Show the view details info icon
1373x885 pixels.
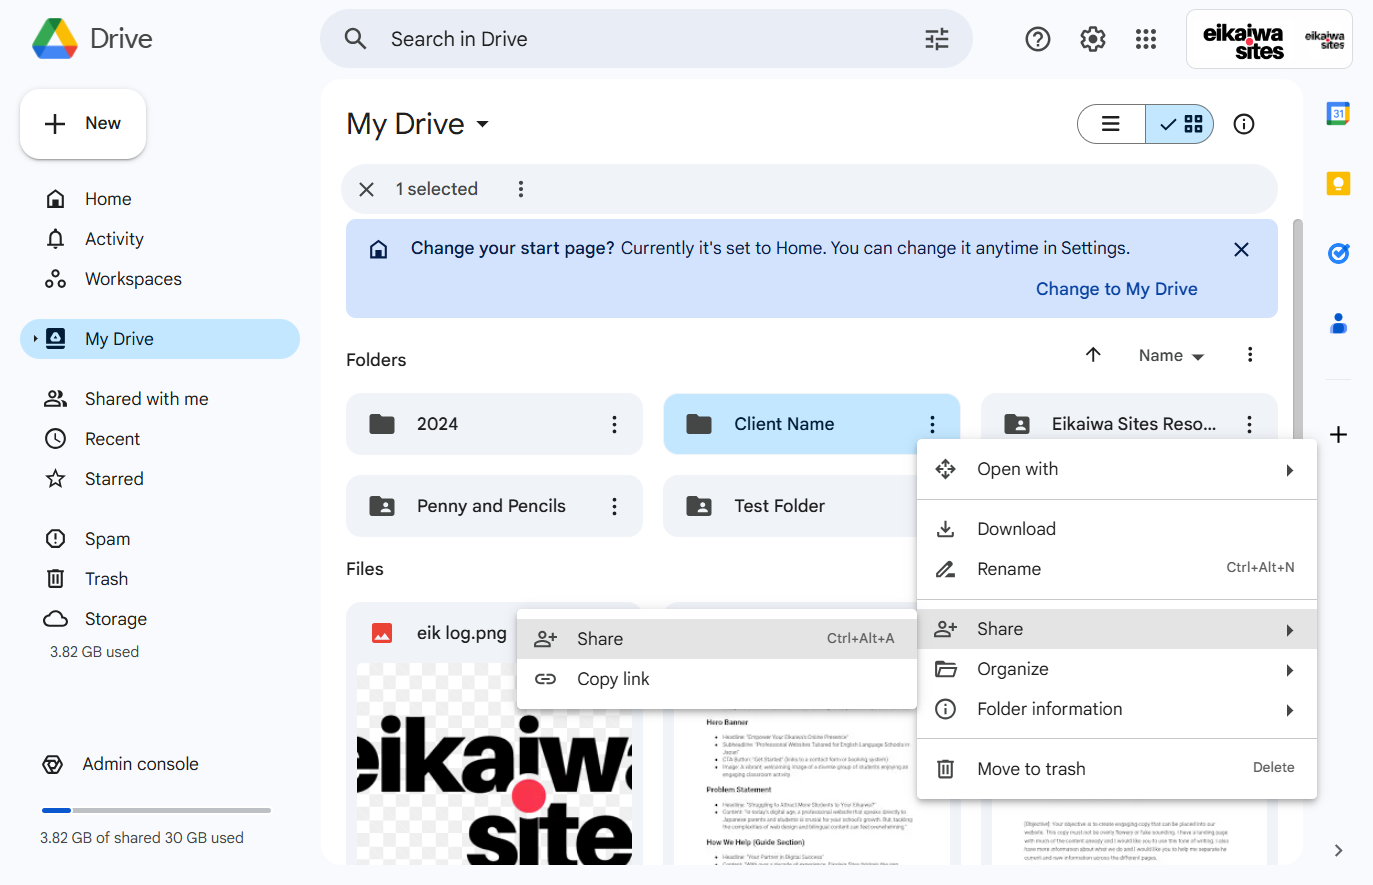point(1244,124)
